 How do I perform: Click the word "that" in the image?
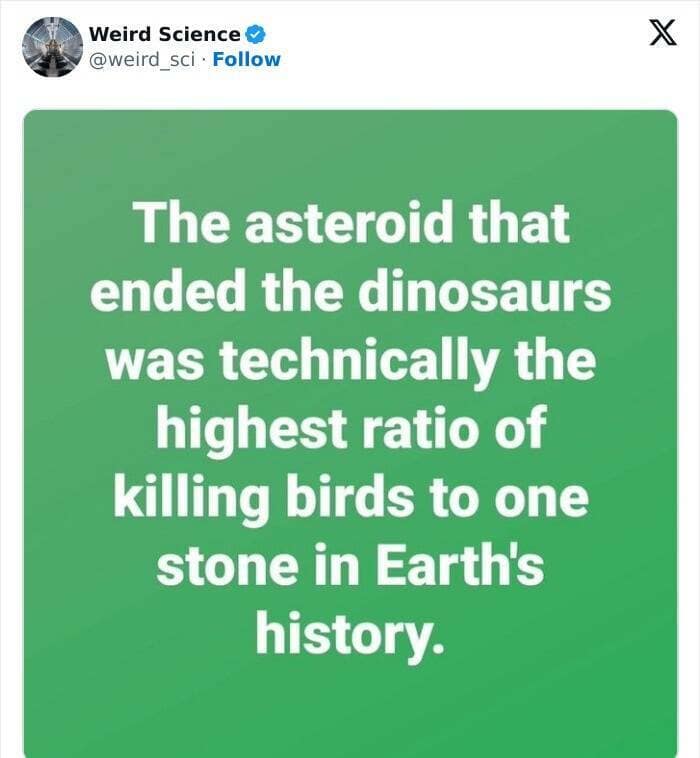[x=522, y=222]
